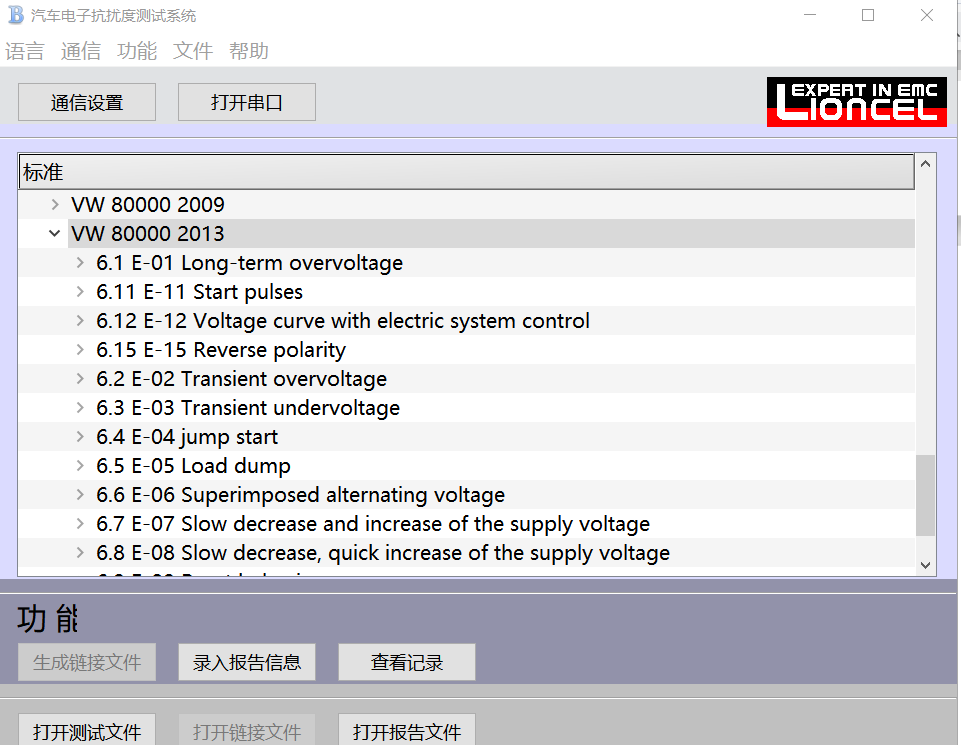Open the 功能 menu
Viewport: 961px width, 745px height.
(137, 51)
